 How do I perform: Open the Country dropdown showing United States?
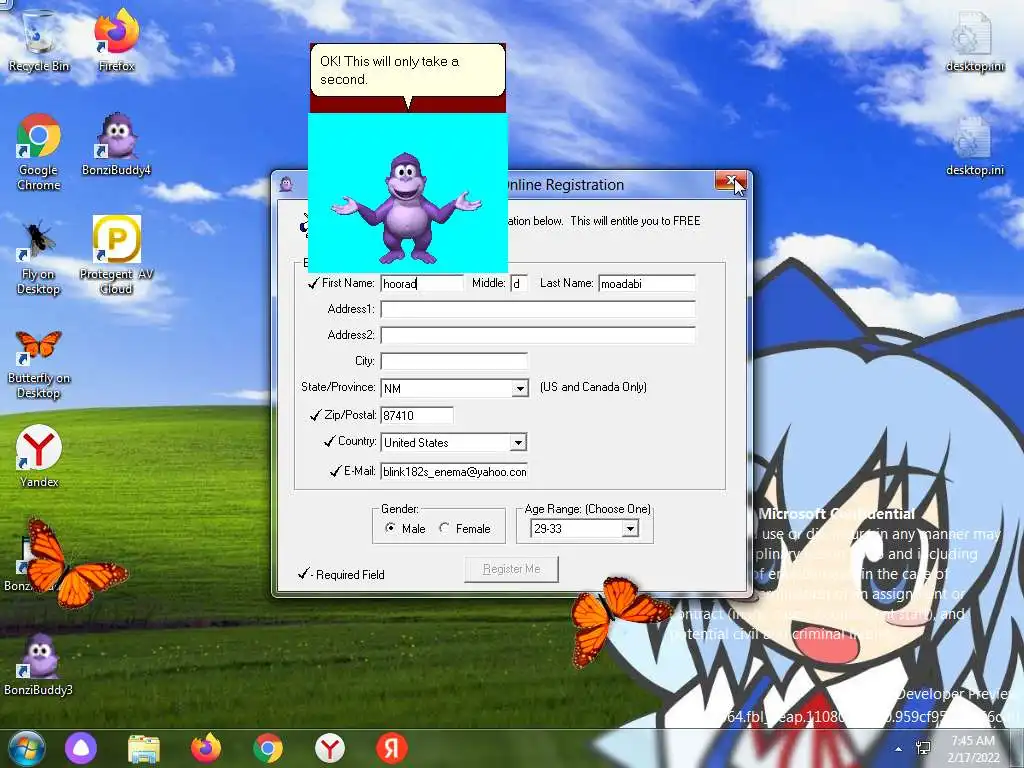(518, 443)
